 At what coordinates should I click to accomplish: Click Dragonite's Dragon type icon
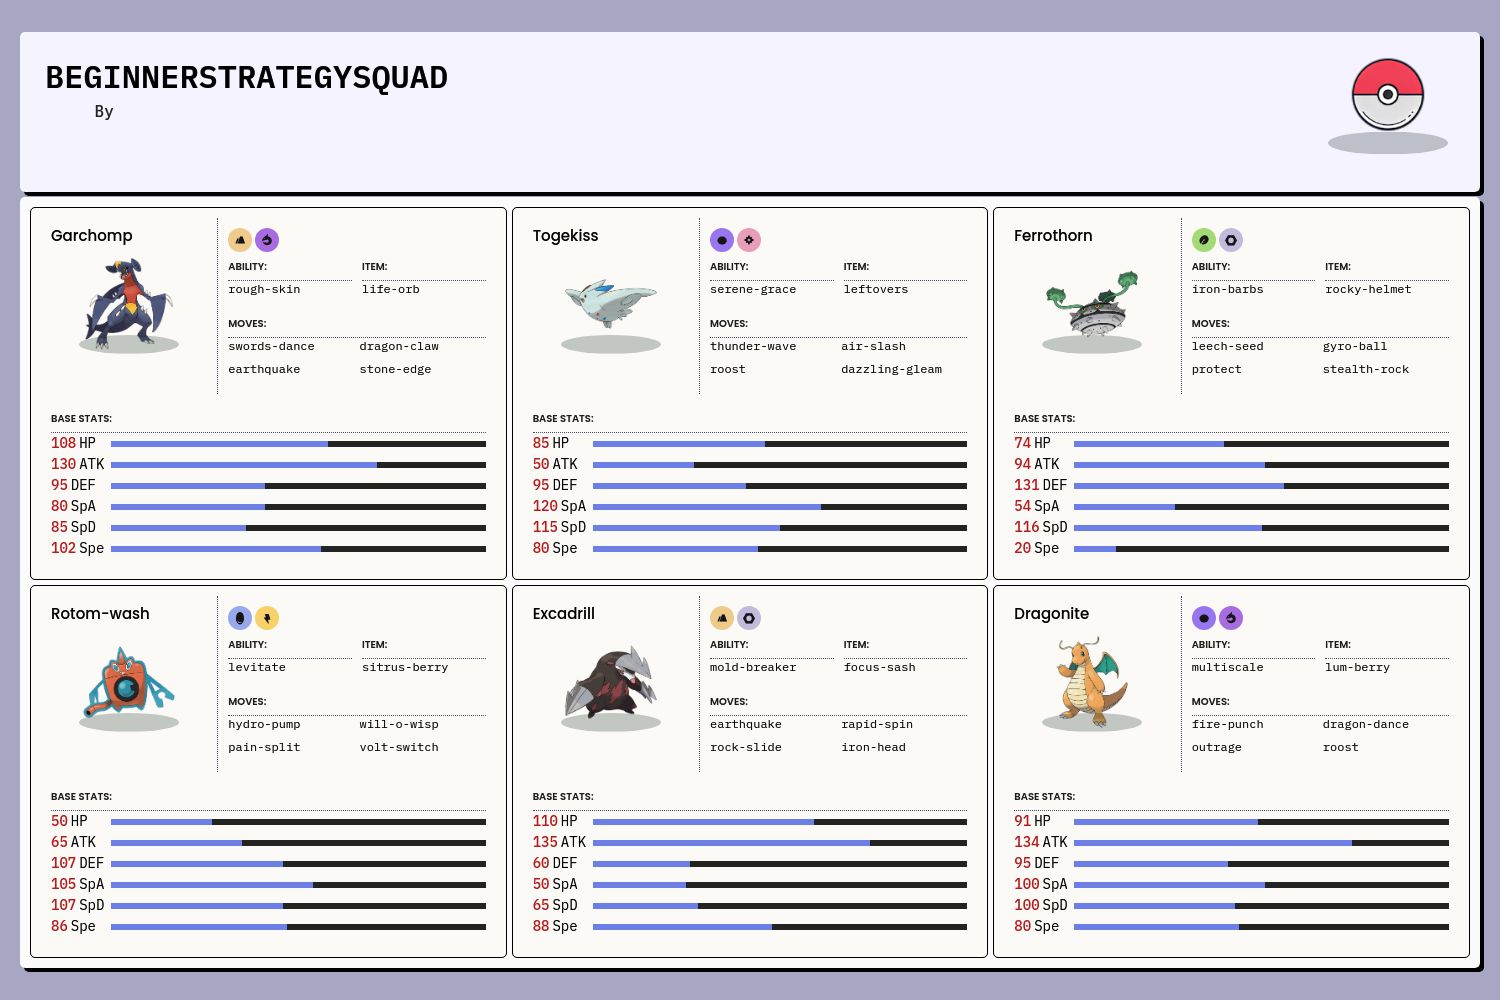(x=1231, y=618)
